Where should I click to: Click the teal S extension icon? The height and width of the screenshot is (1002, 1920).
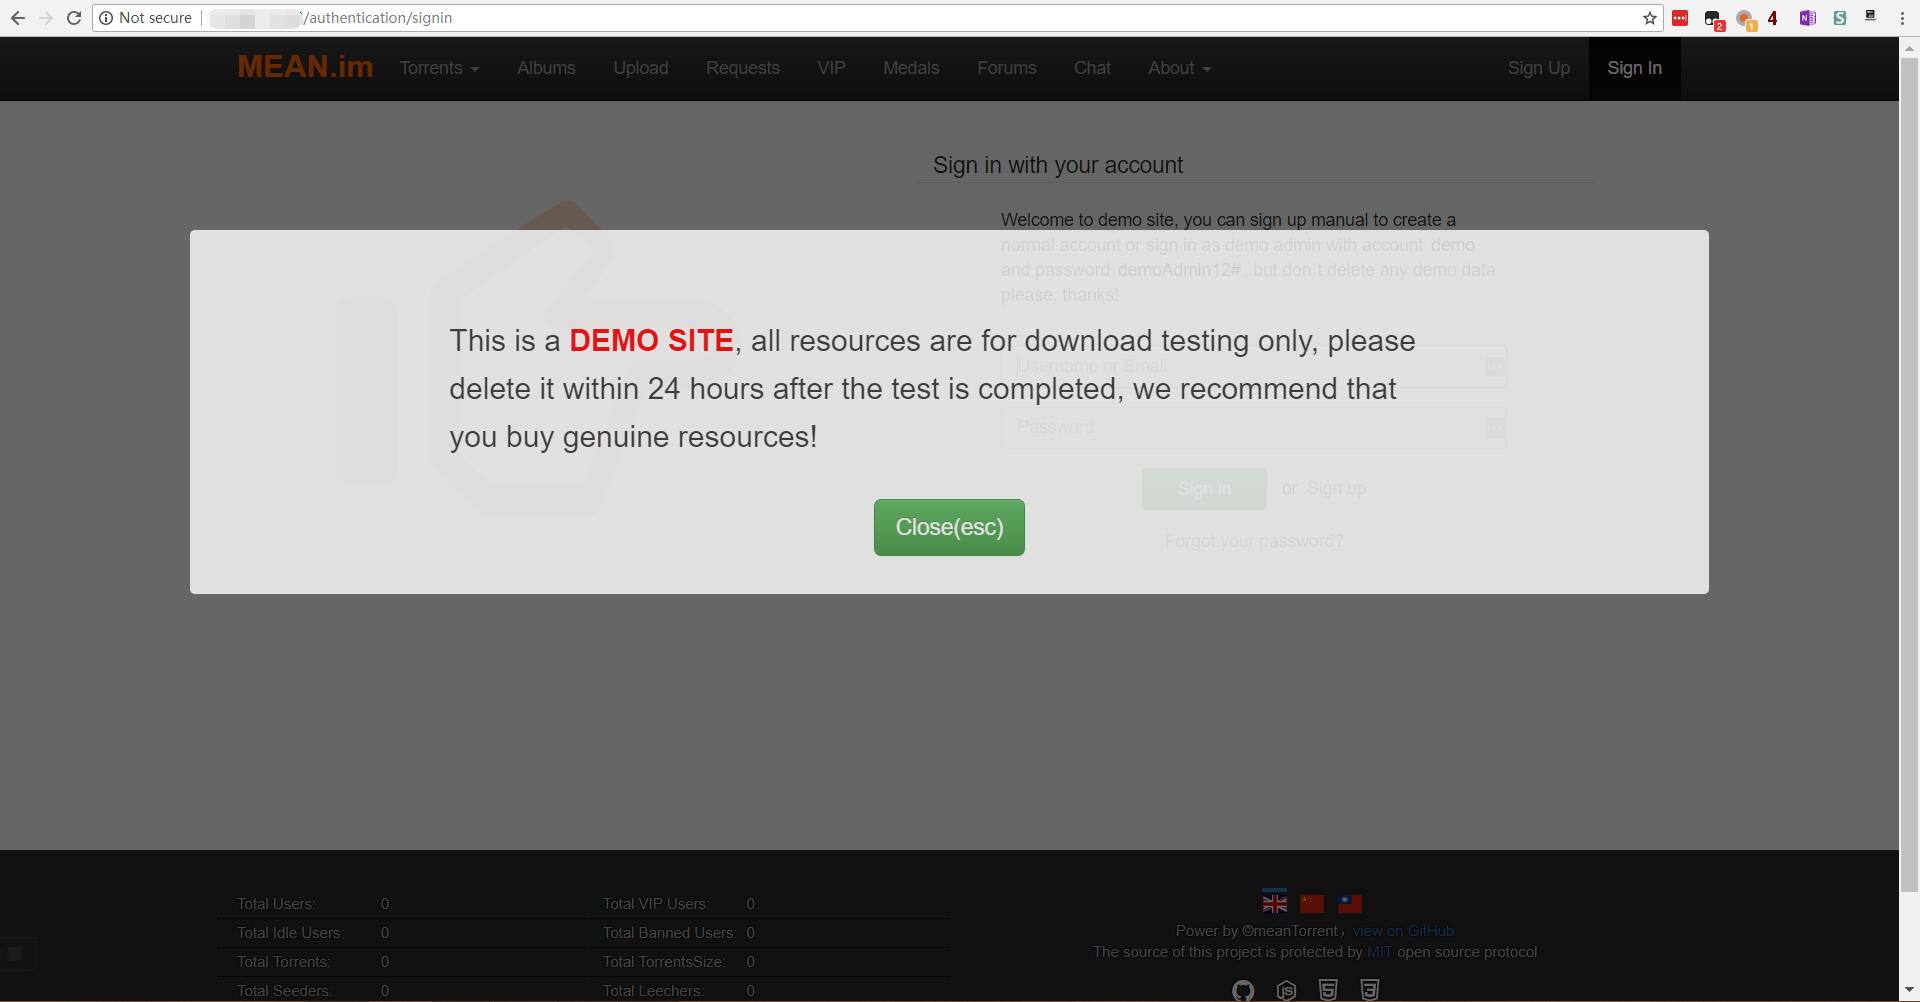pos(1839,18)
